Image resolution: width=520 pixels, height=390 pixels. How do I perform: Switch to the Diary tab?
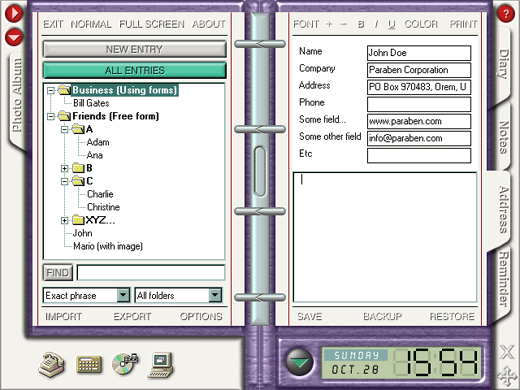tap(503, 64)
